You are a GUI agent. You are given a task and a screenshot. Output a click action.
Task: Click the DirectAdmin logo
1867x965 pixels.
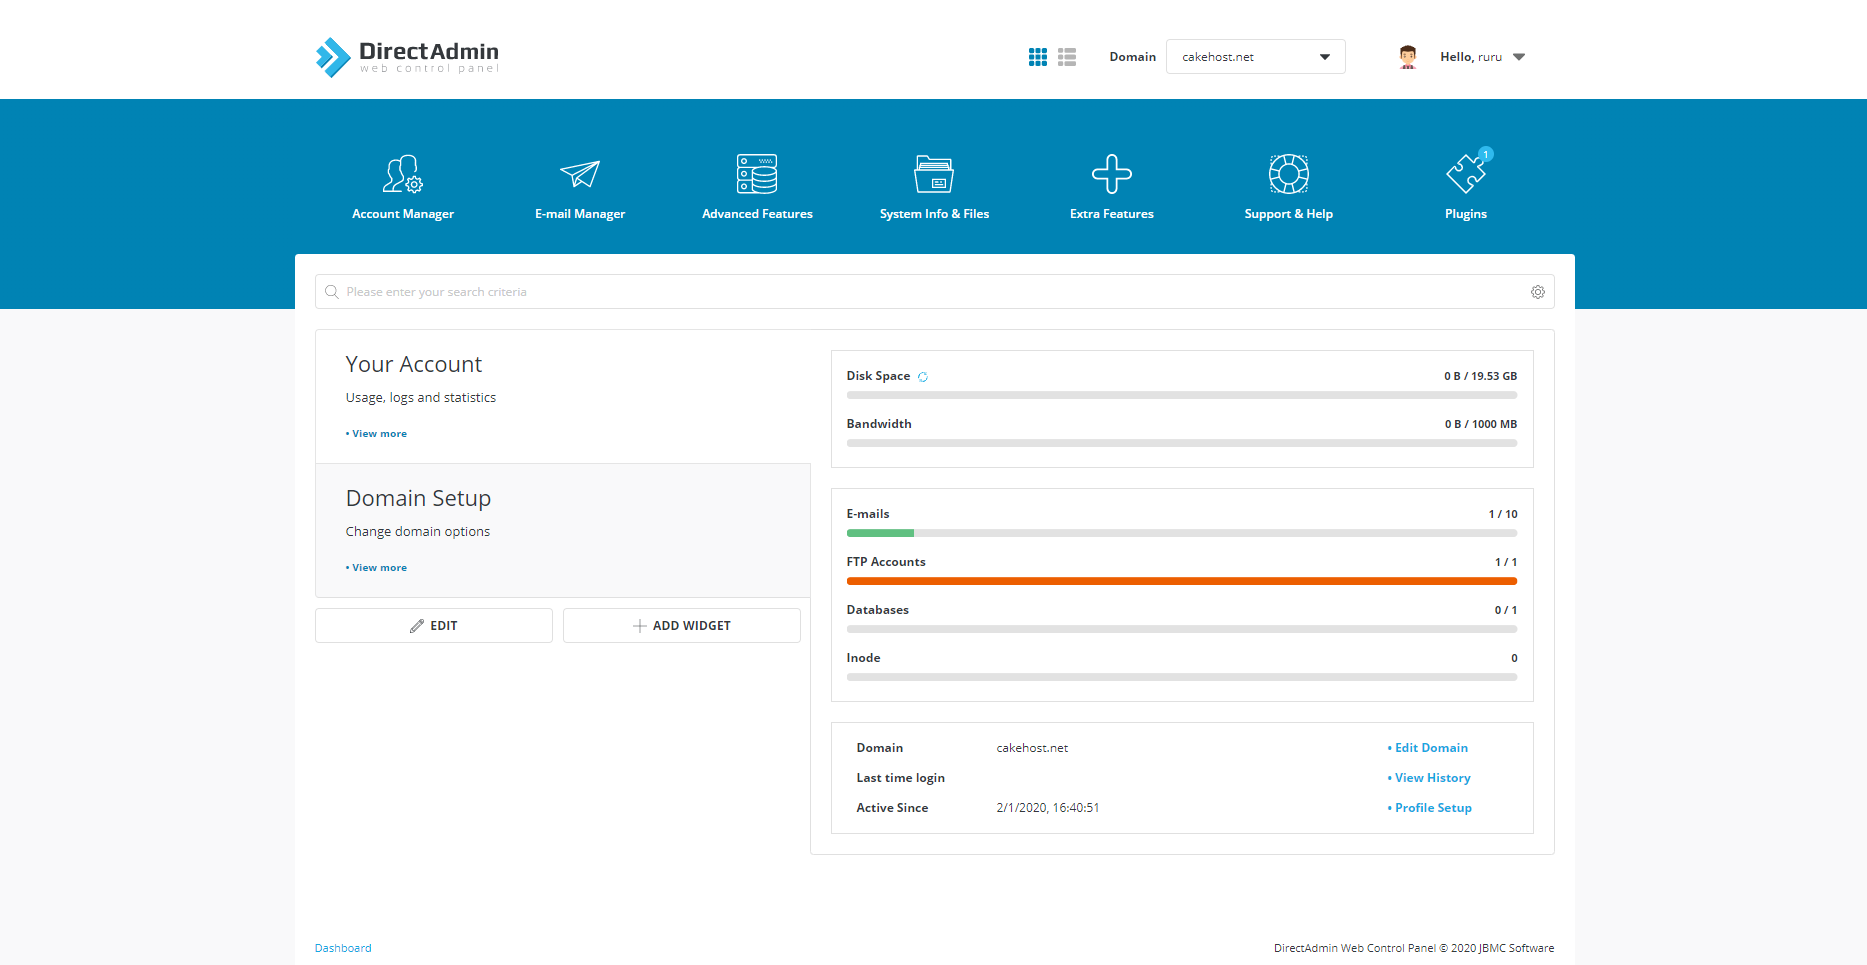407,57
